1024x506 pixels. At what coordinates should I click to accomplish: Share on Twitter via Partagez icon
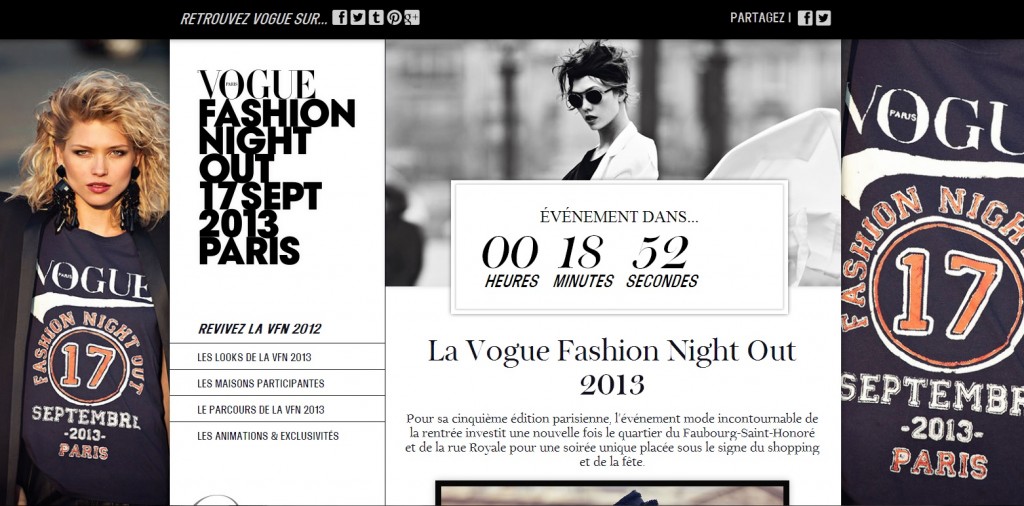point(824,18)
